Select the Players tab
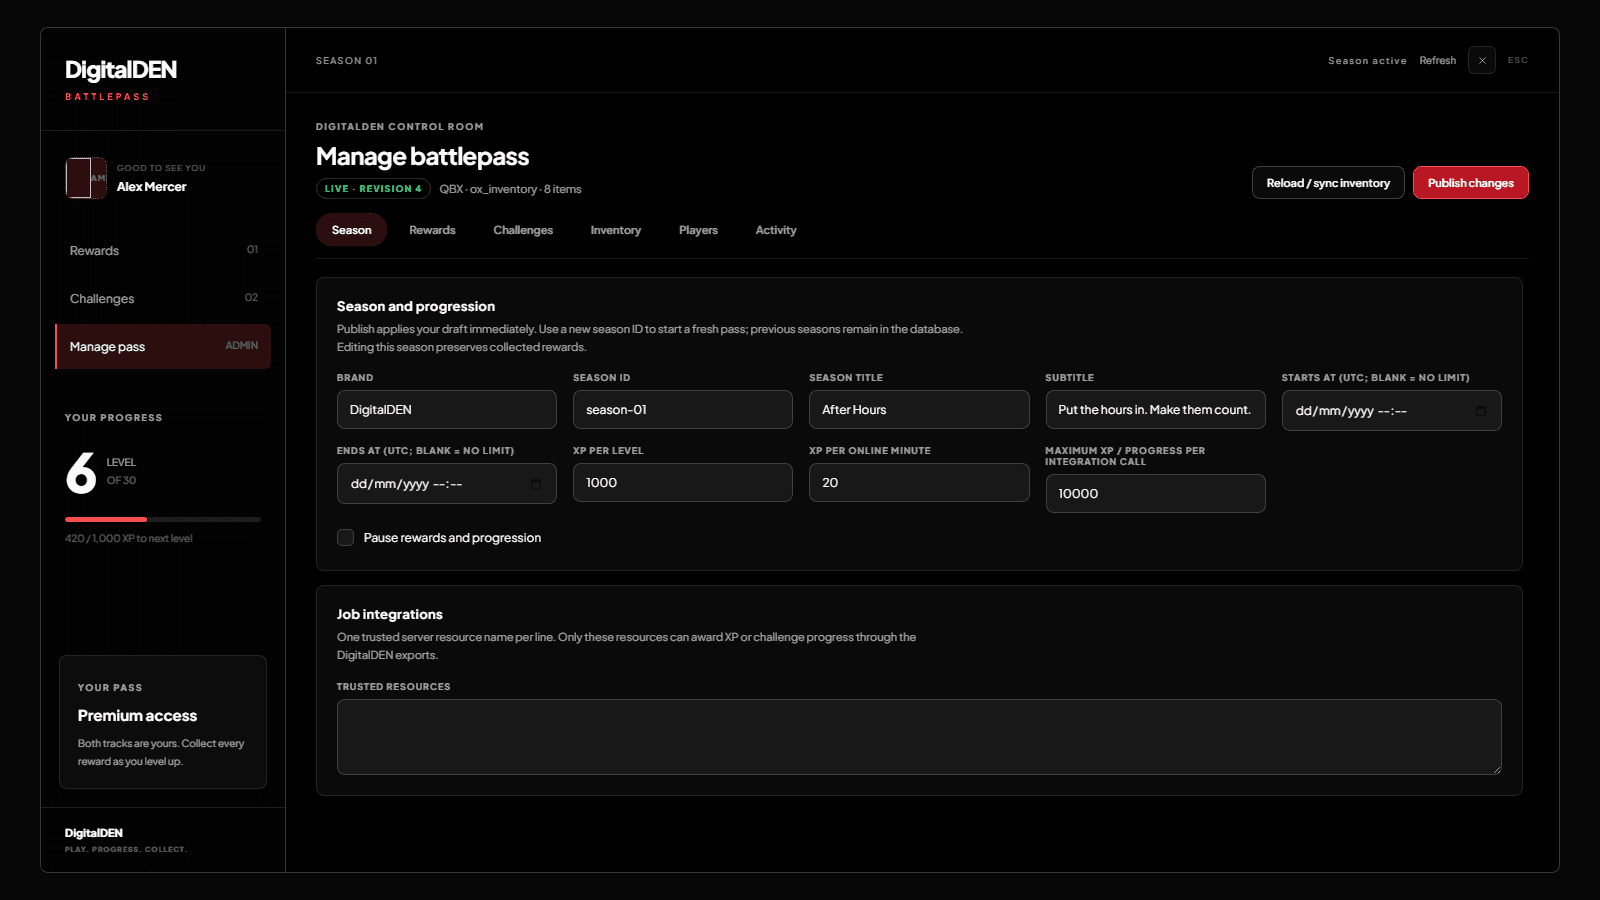This screenshot has height=900, width=1600. [x=698, y=230]
